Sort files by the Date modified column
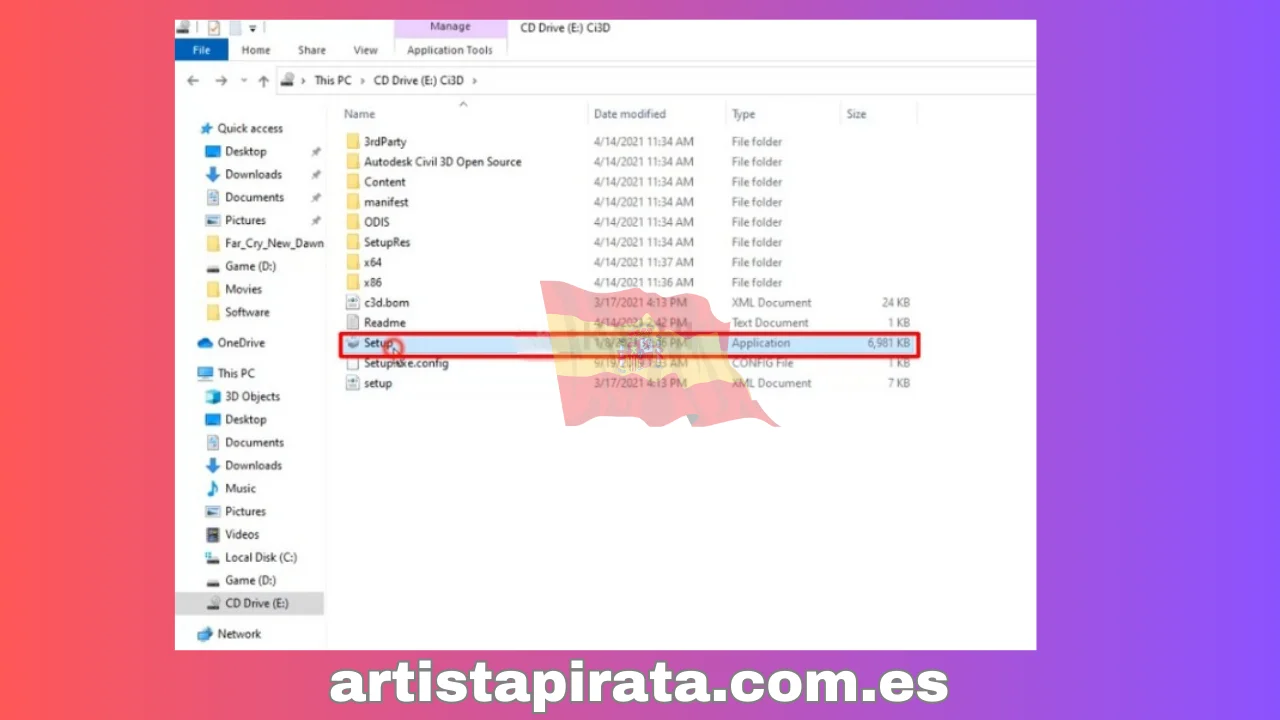This screenshot has width=1280, height=720. pyautogui.click(x=629, y=114)
